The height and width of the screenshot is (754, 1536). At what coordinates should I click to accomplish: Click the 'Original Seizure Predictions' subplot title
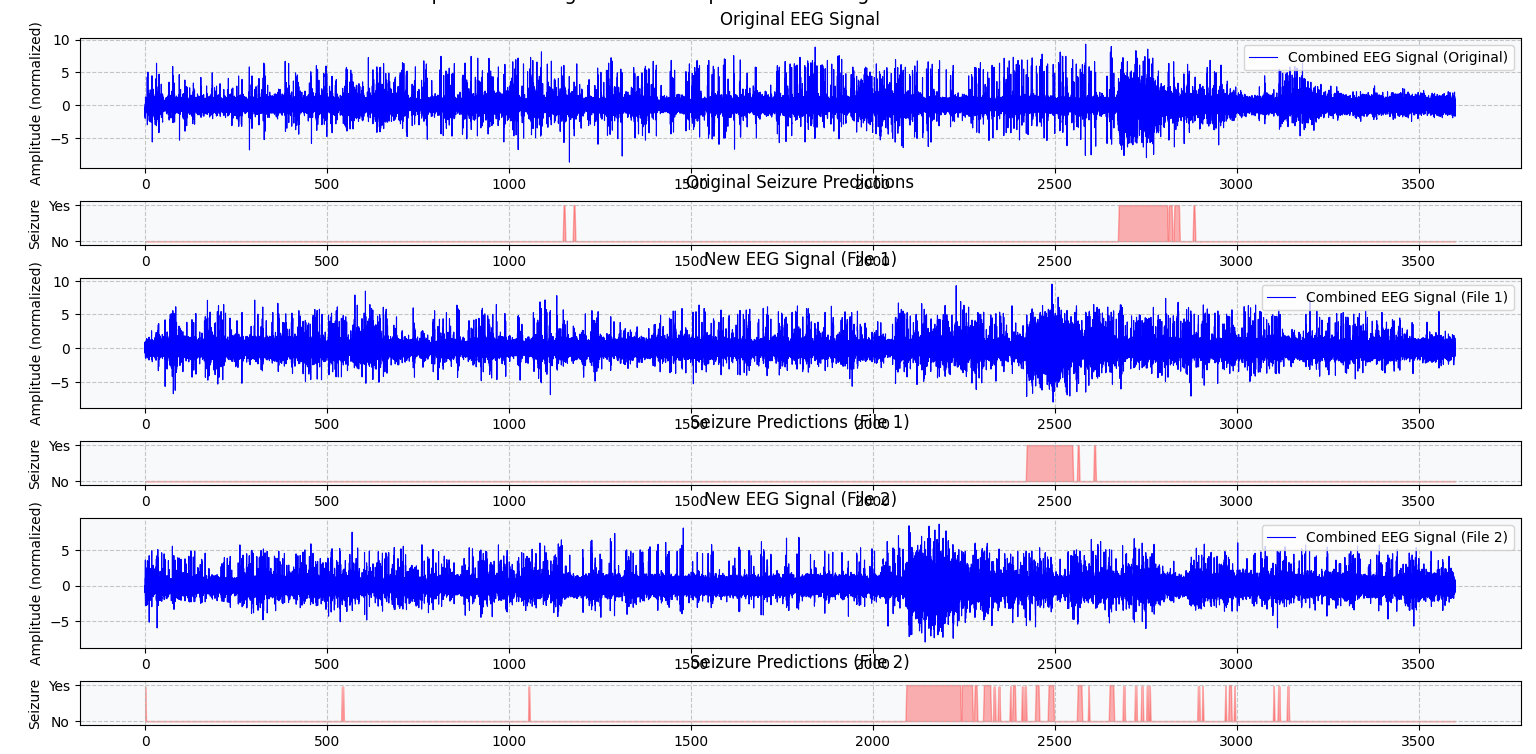(799, 182)
